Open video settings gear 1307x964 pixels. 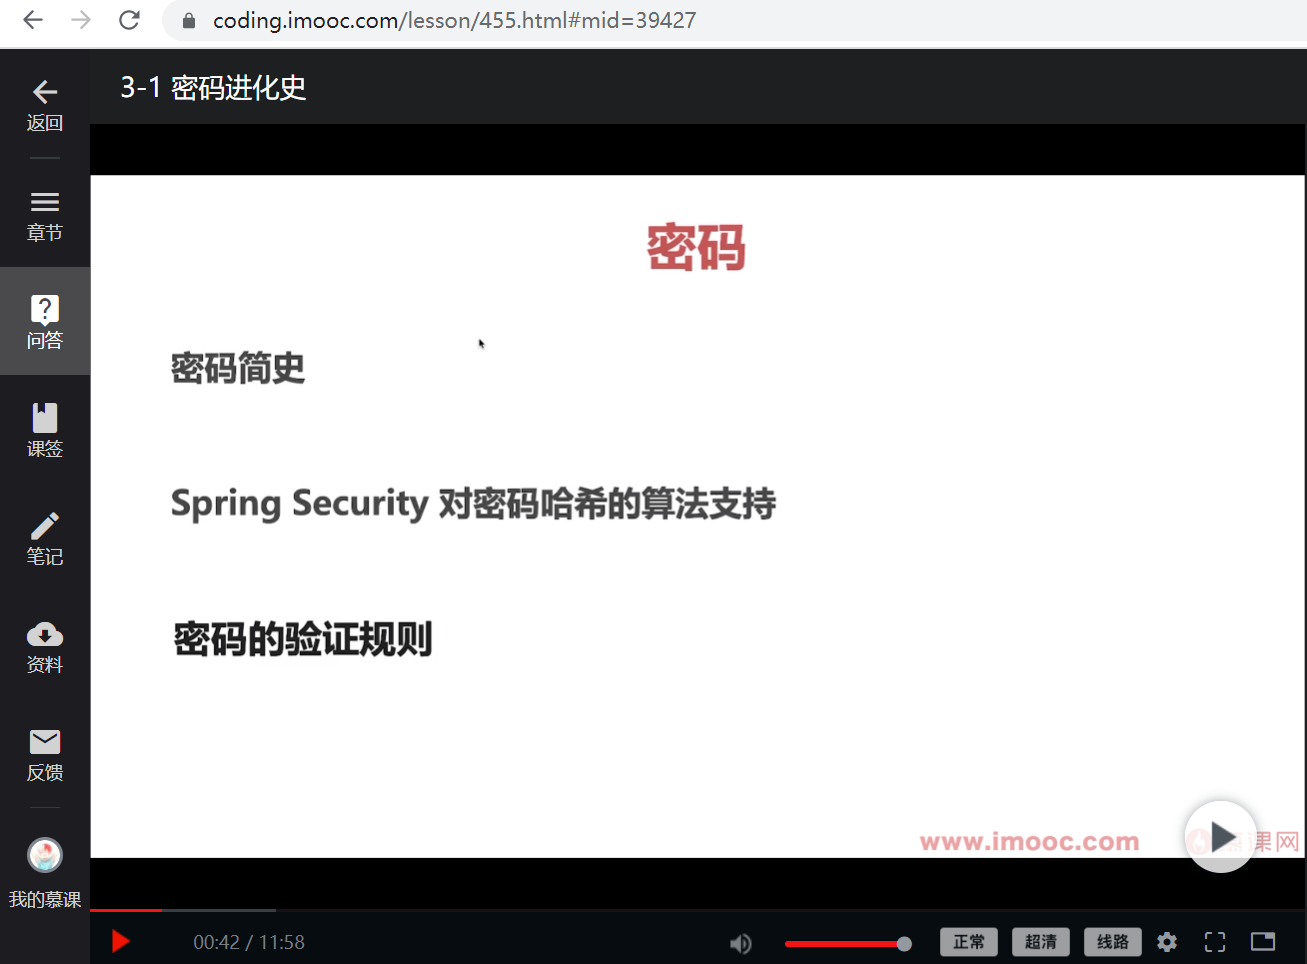1167,942
